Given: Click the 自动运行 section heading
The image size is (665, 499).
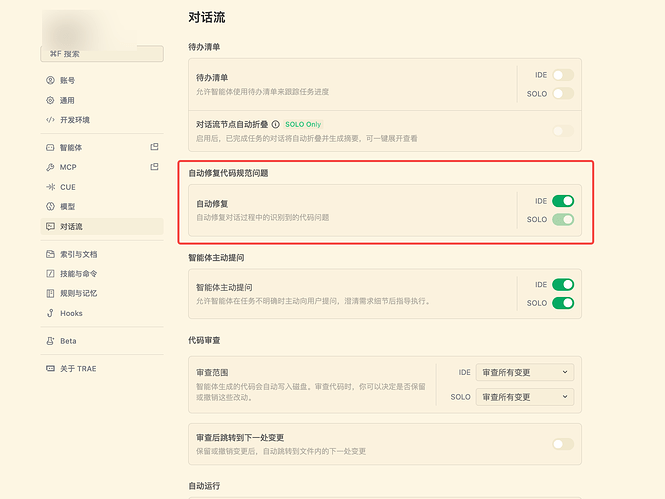Looking at the screenshot, I should 204,486.
